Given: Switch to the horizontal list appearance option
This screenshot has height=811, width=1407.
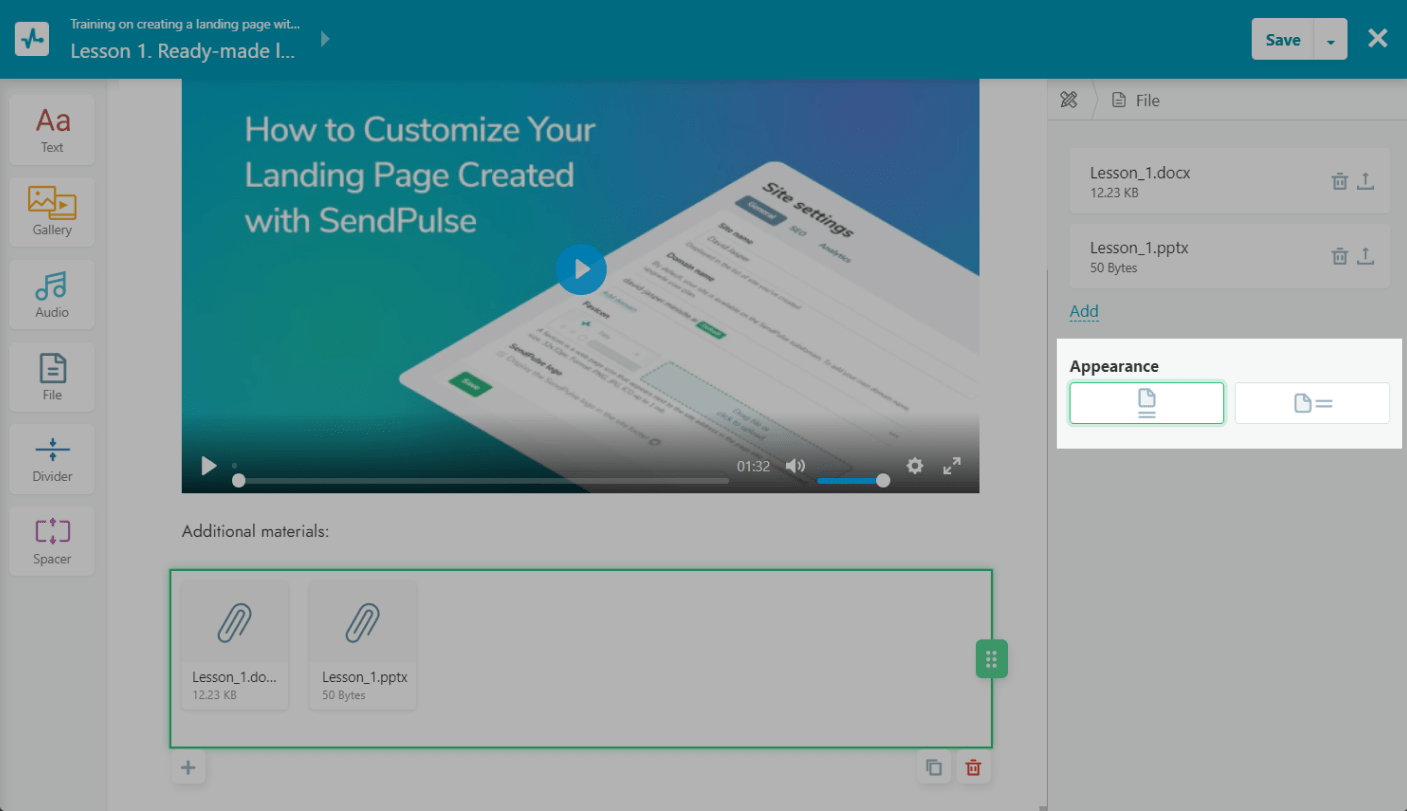Looking at the screenshot, I should tap(1312, 403).
